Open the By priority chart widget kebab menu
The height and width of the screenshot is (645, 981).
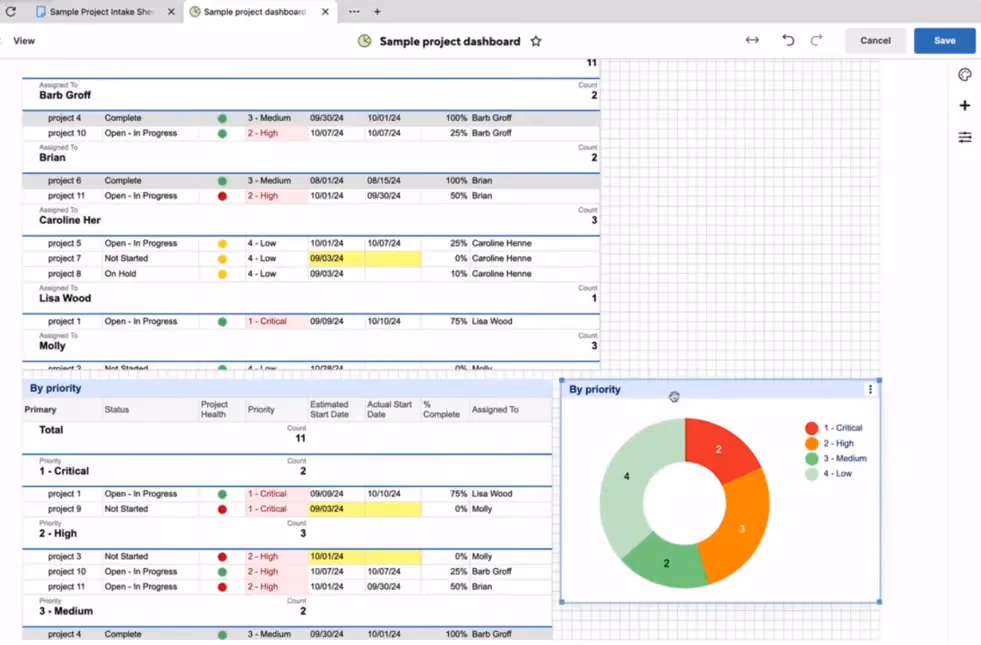point(870,389)
